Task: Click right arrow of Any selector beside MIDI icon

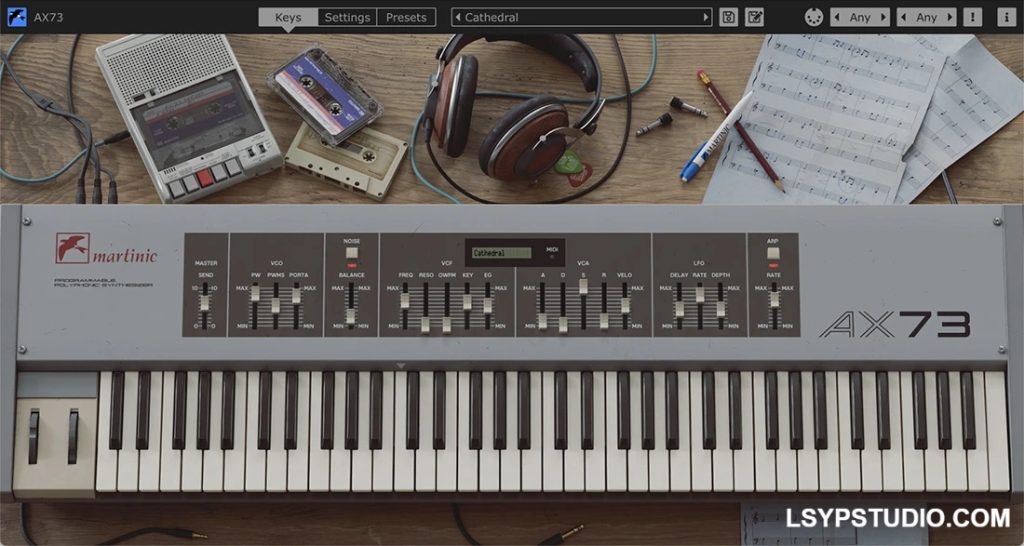Action: click(x=883, y=18)
